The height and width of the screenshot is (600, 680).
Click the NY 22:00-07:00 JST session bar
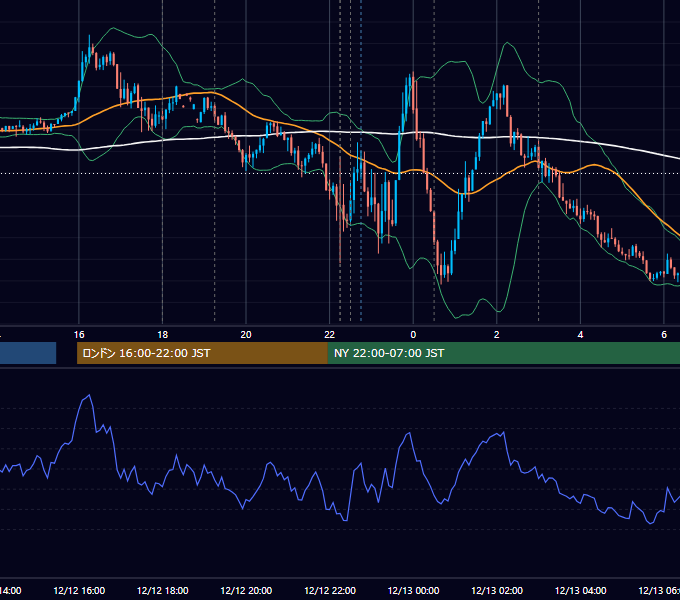503,353
